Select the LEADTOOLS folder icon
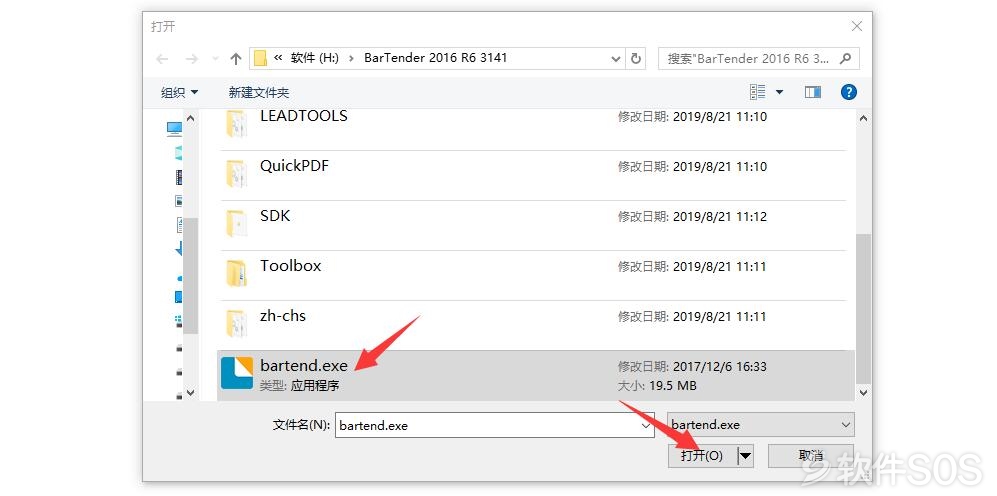 point(237,123)
